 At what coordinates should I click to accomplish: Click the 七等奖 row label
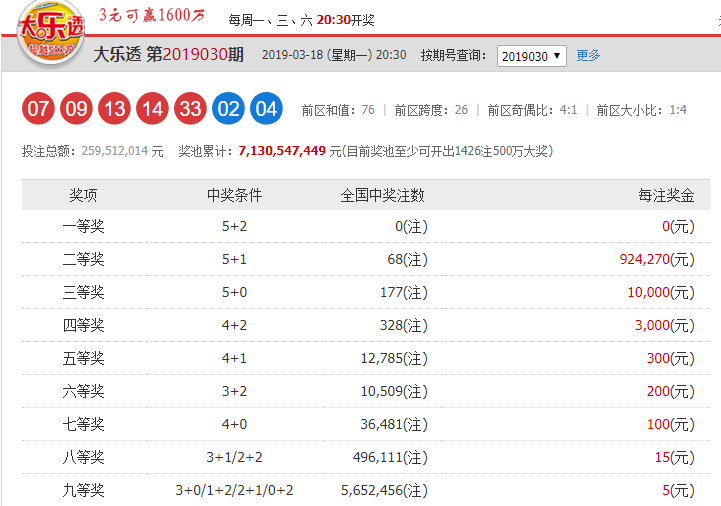pyautogui.click(x=83, y=424)
